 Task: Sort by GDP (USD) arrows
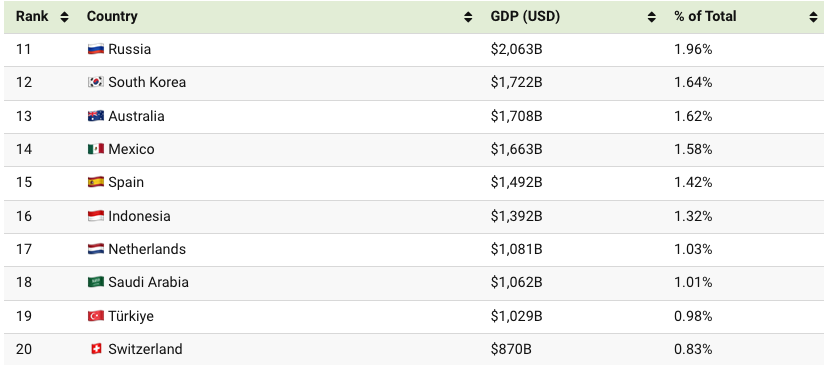[x=652, y=17]
